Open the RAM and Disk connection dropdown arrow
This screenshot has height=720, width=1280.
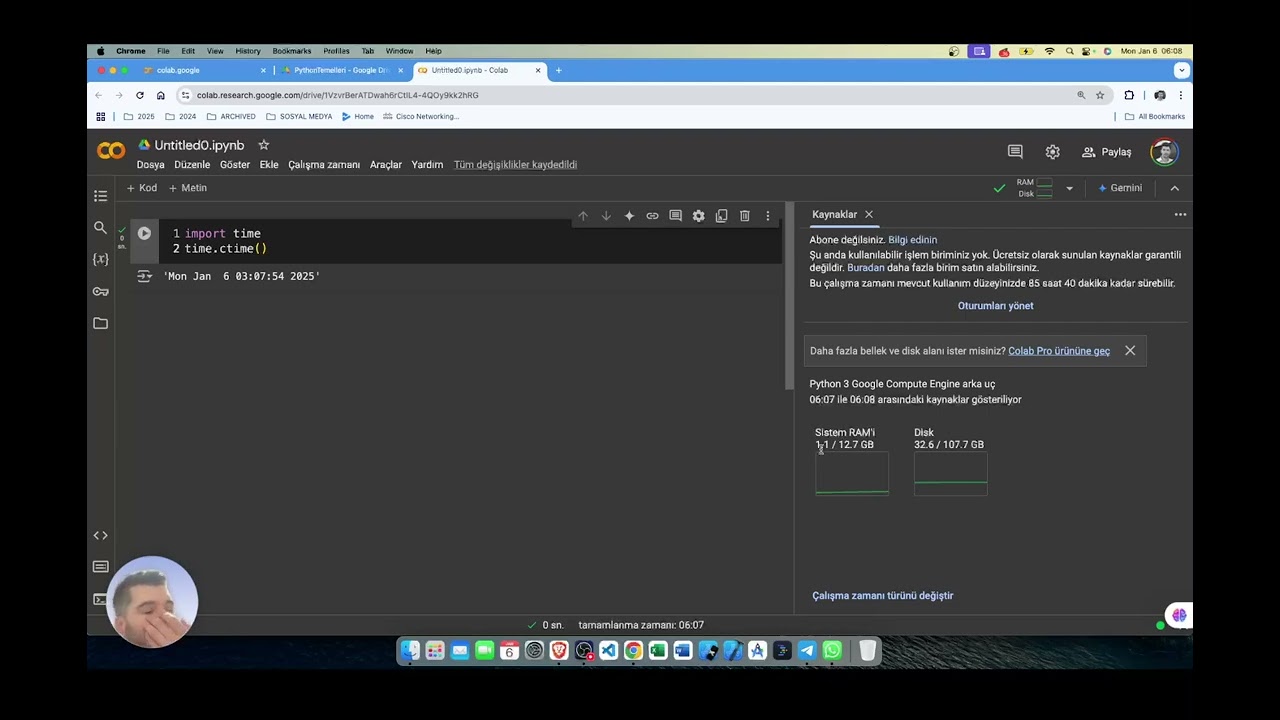tap(1069, 188)
